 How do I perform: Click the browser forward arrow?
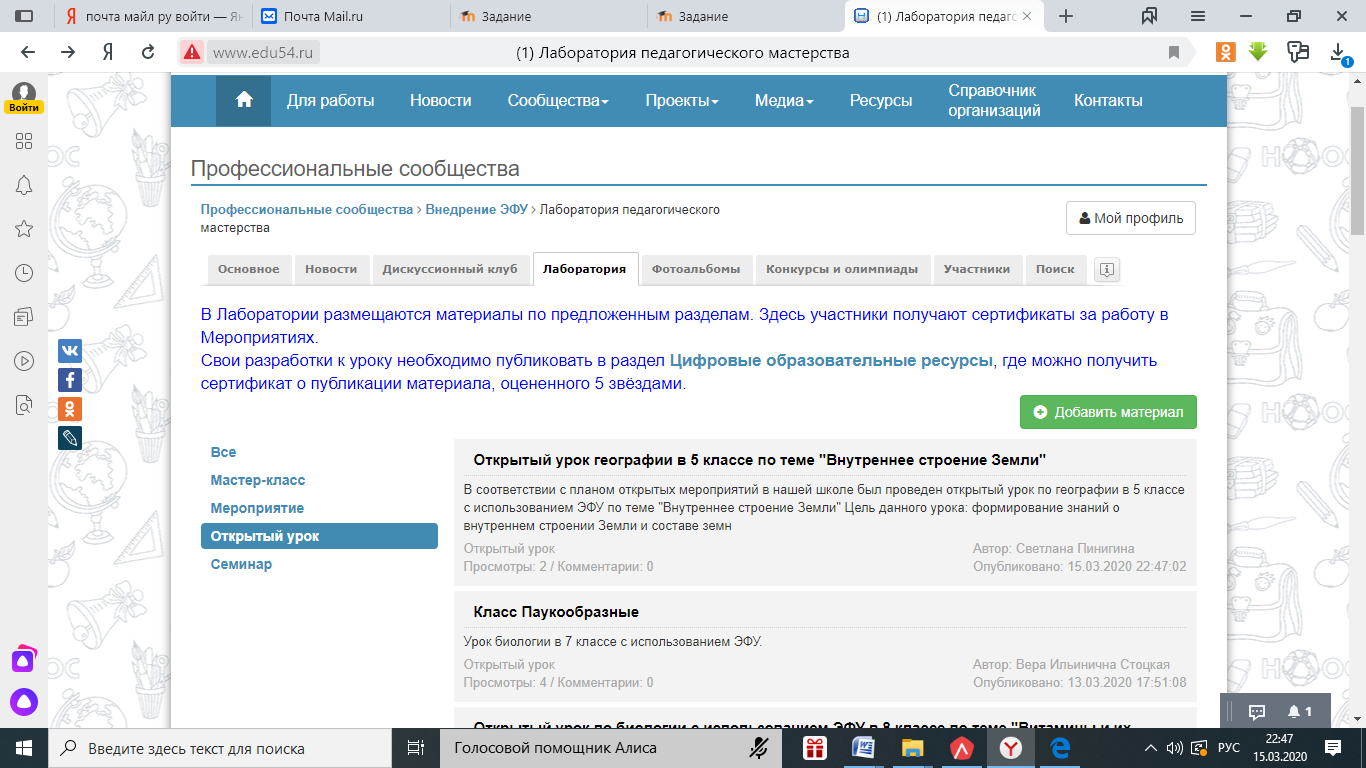click(x=68, y=53)
